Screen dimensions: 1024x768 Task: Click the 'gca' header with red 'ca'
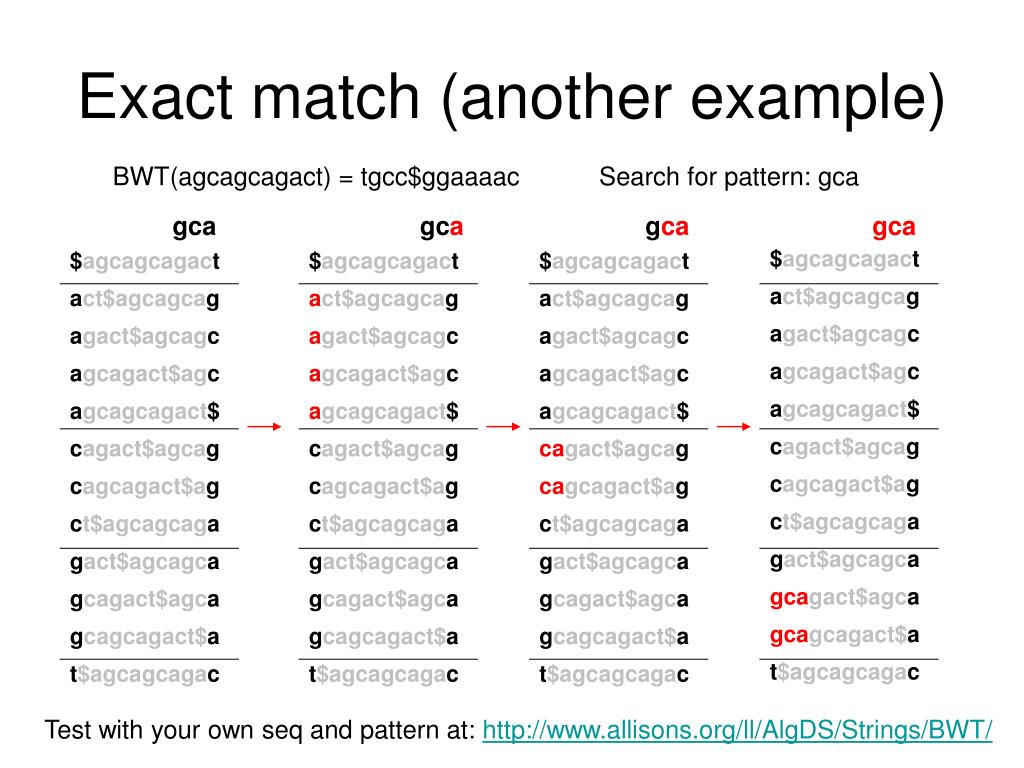[x=667, y=228]
